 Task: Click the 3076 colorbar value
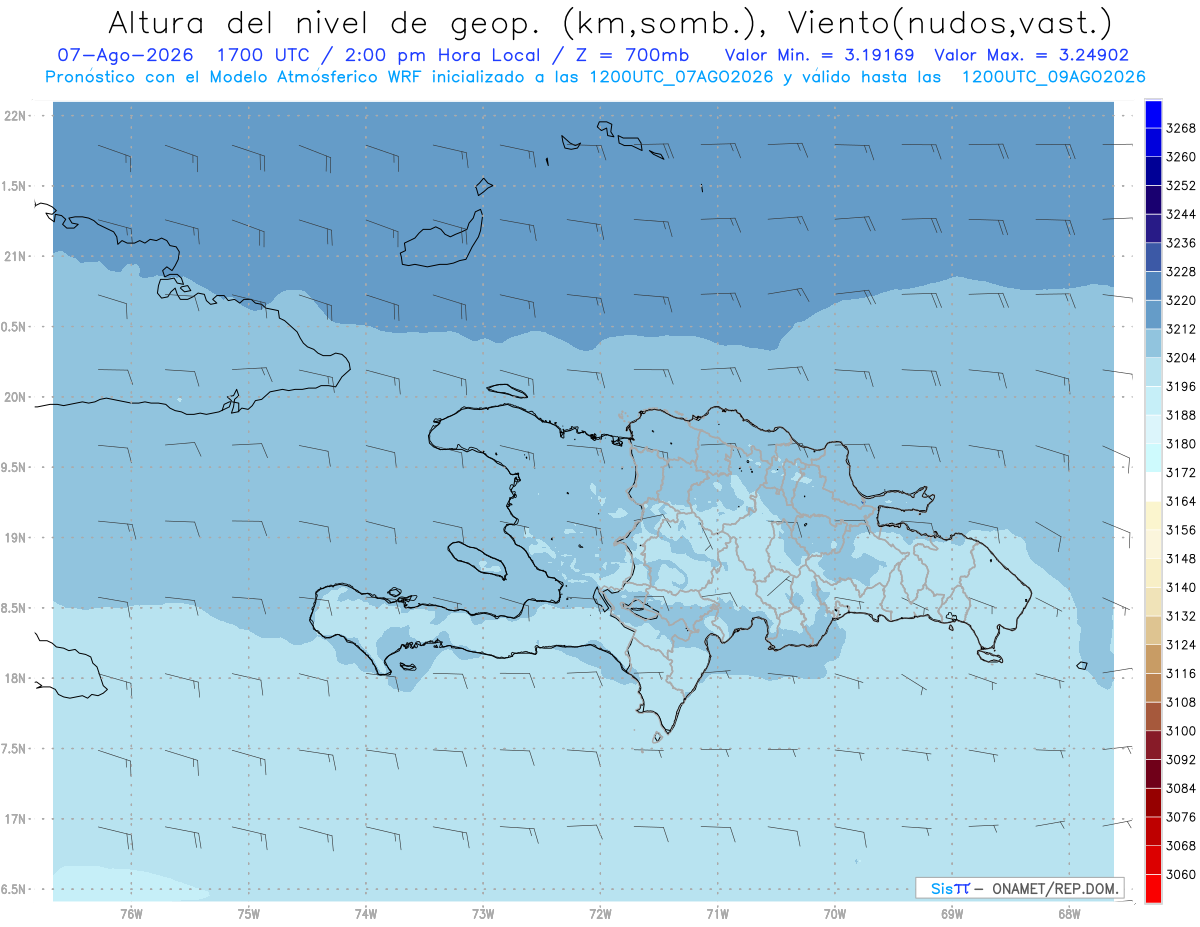tap(1181, 817)
